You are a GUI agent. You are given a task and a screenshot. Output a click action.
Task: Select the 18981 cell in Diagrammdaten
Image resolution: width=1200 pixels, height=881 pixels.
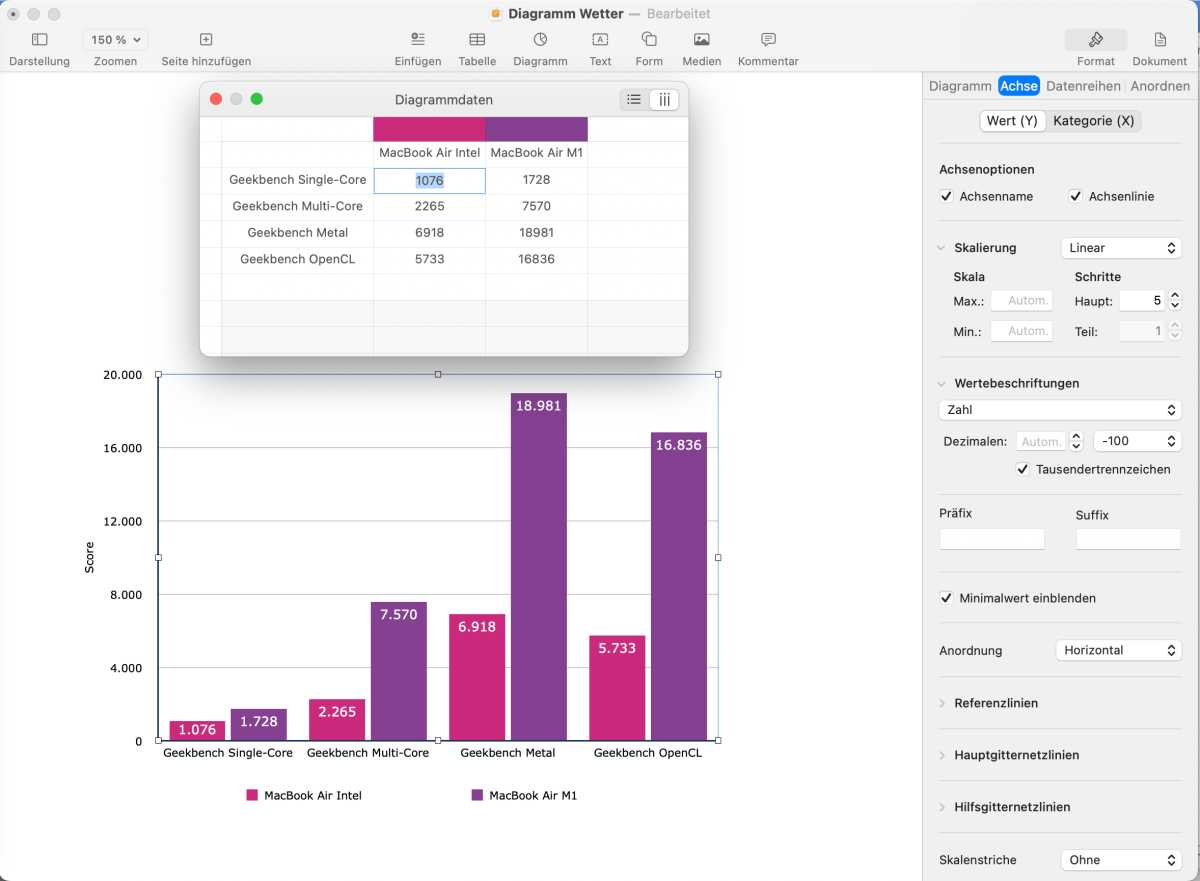(537, 233)
